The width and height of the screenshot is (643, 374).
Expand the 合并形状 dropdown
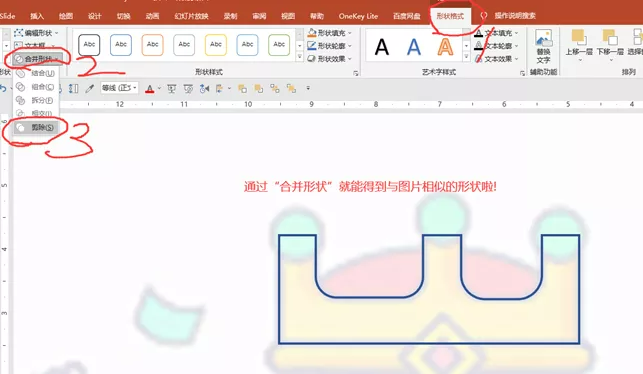(x=37, y=59)
